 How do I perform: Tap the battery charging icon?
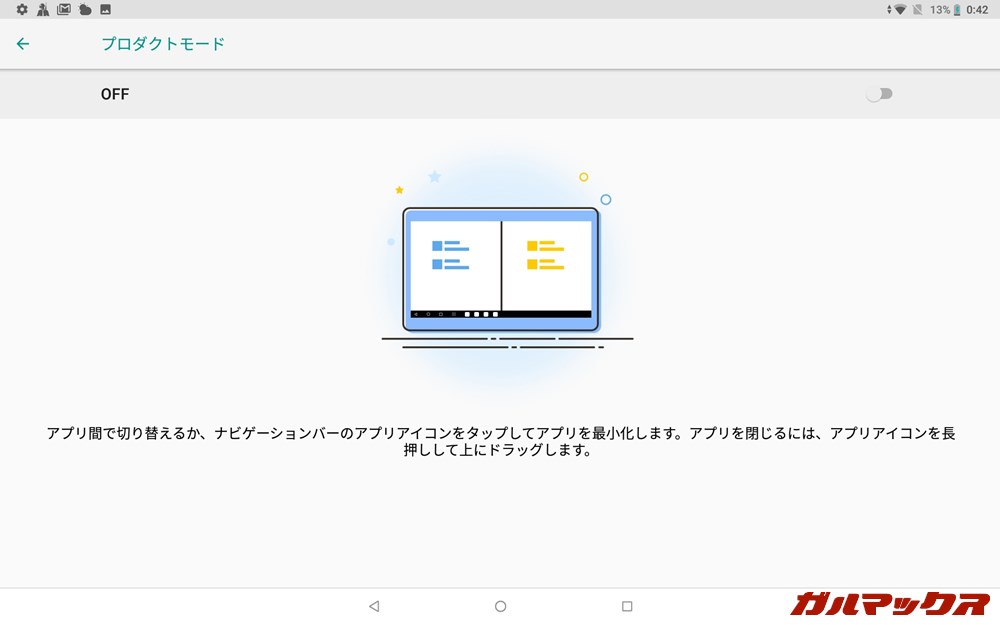(957, 9)
